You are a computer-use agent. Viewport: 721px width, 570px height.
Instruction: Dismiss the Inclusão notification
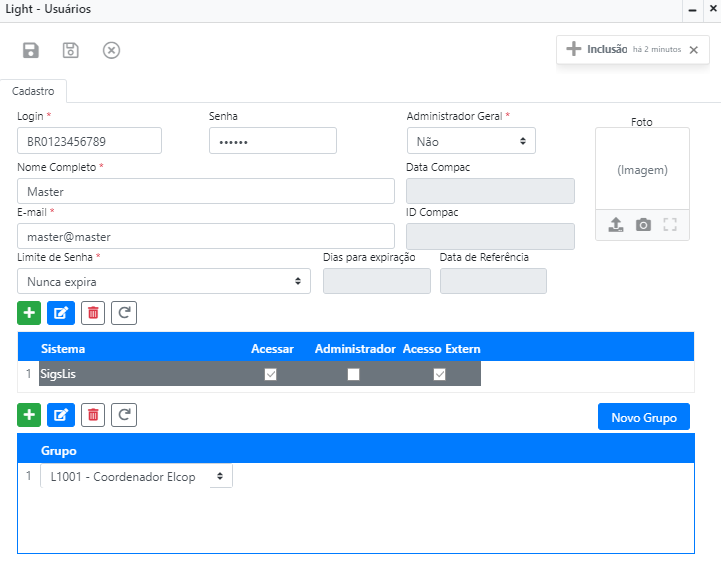693,50
